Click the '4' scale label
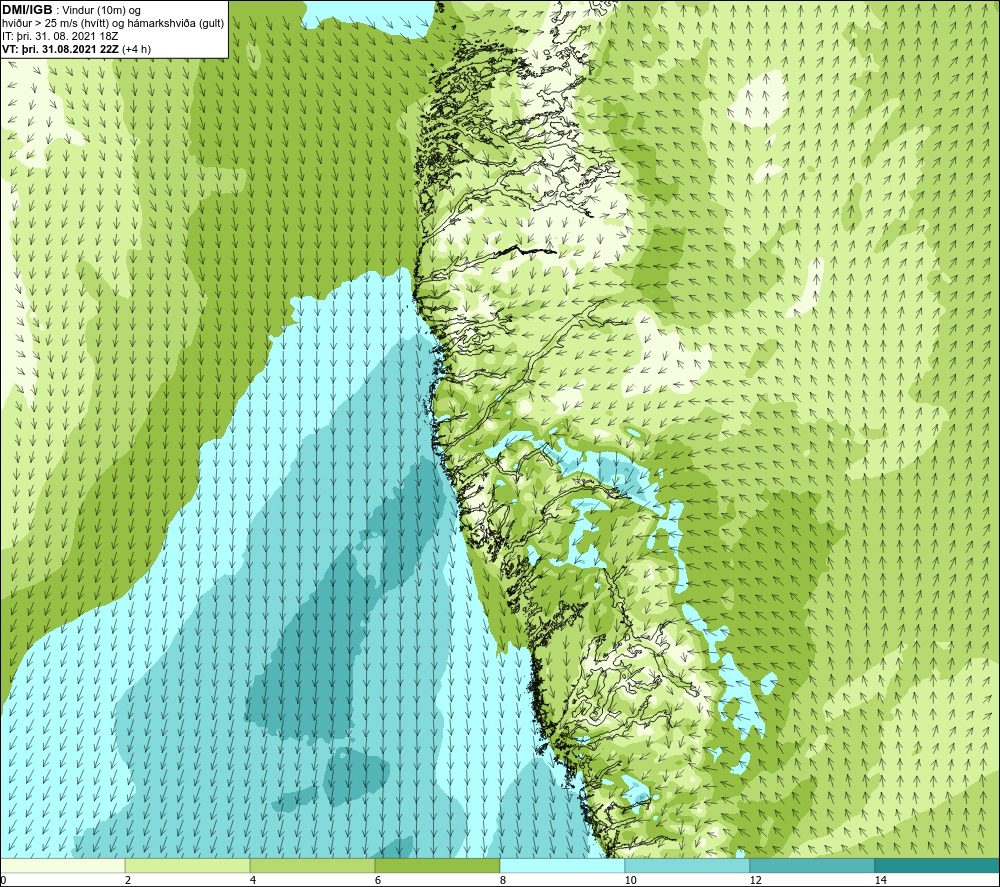This screenshot has height=887, width=1000. (x=253, y=880)
